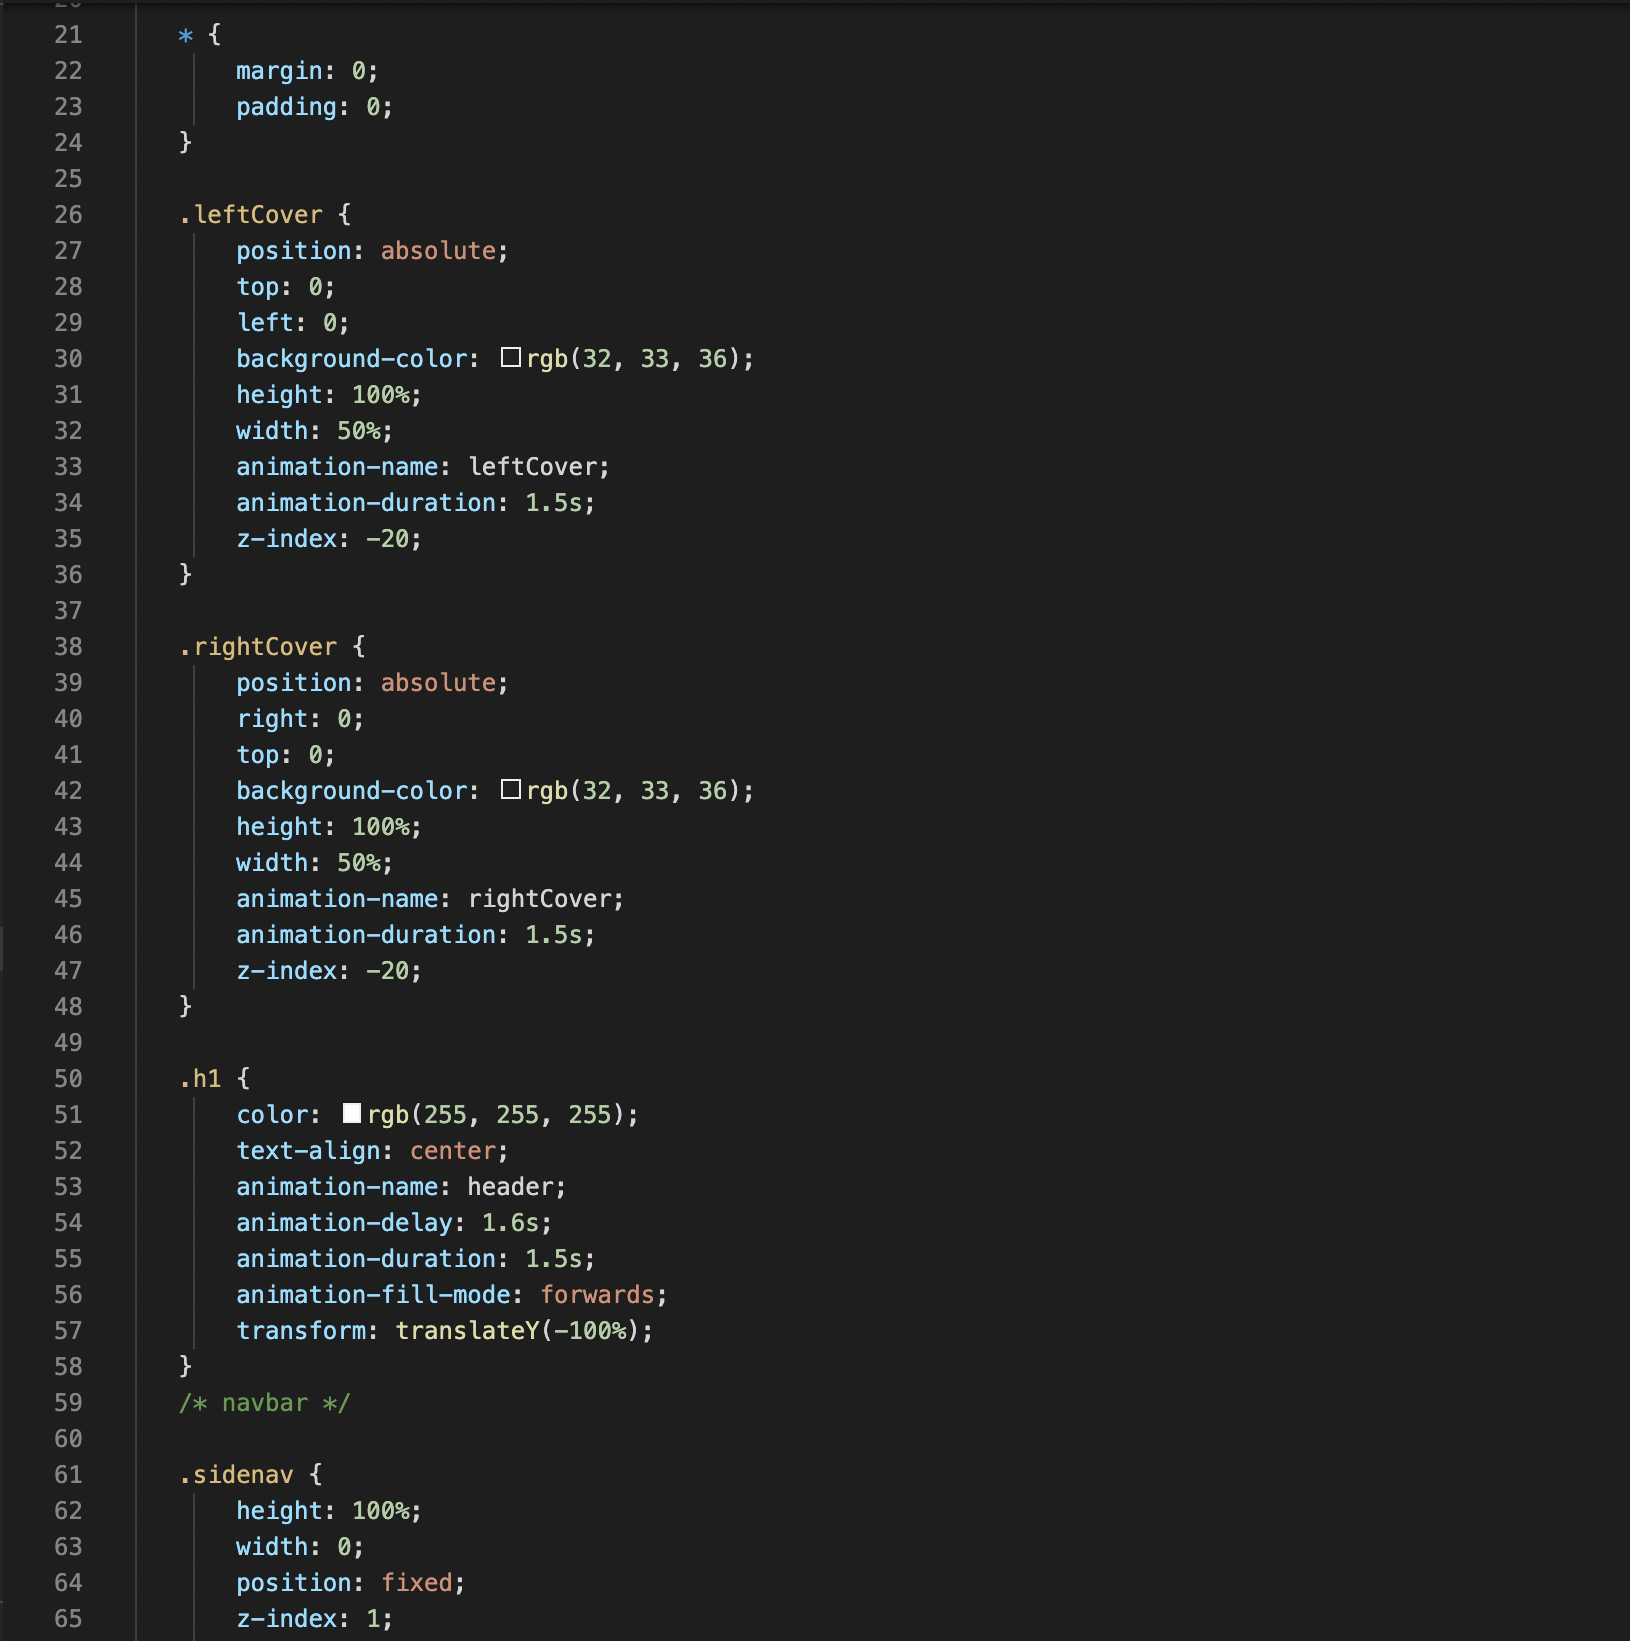Click the translateY transform value

(x=522, y=1330)
